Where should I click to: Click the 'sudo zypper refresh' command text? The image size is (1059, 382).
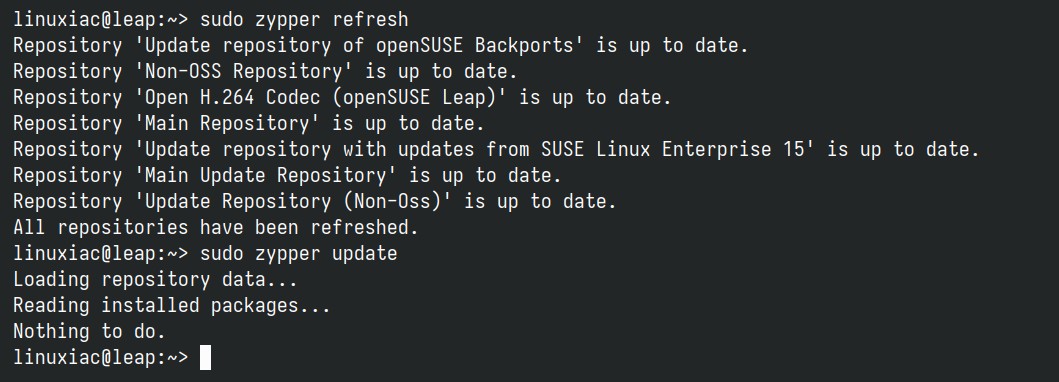(x=304, y=20)
